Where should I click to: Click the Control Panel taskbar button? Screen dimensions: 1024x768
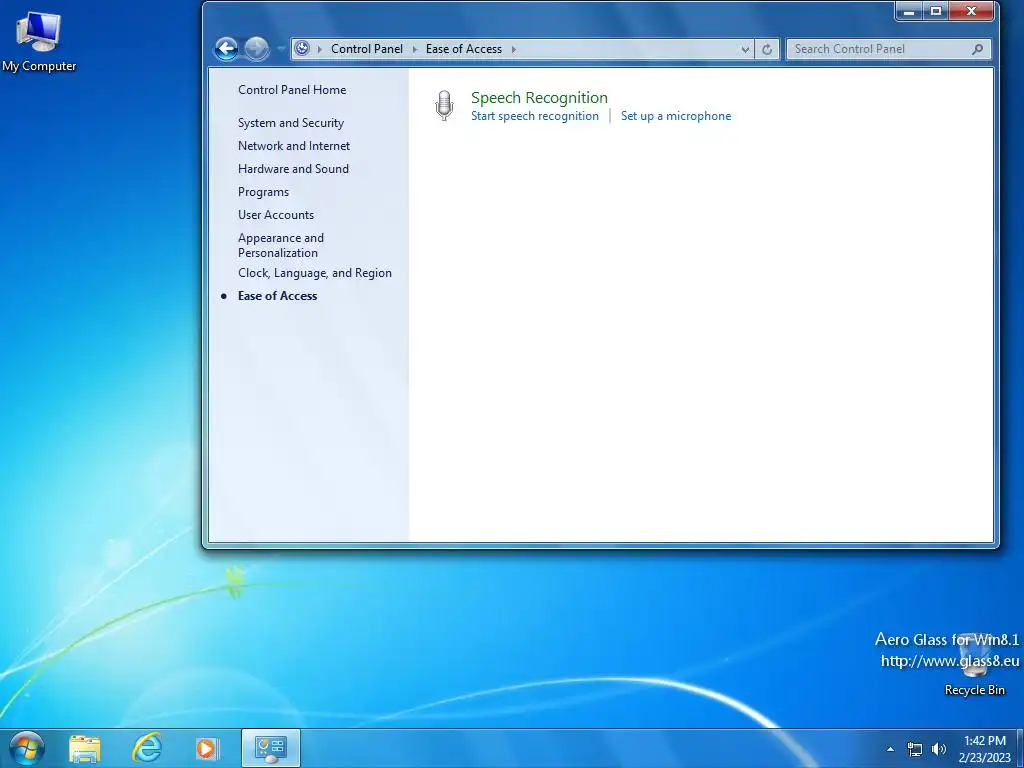point(270,748)
